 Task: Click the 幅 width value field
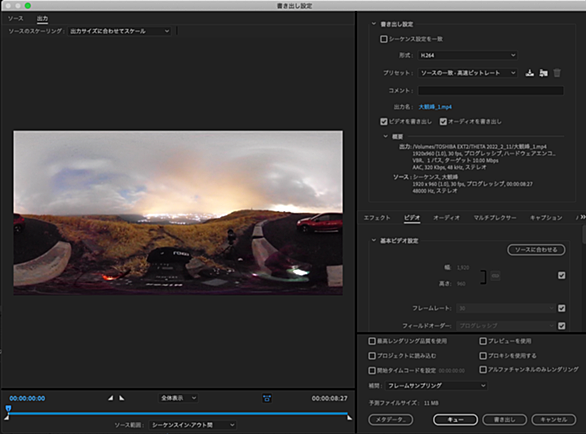[463, 267]
